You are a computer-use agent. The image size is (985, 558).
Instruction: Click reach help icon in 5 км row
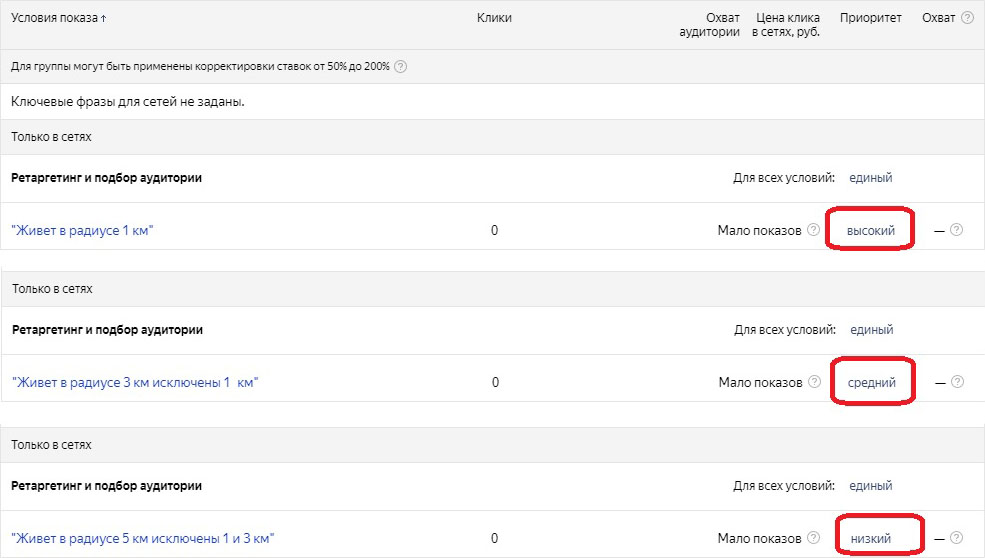coord(957,538)
